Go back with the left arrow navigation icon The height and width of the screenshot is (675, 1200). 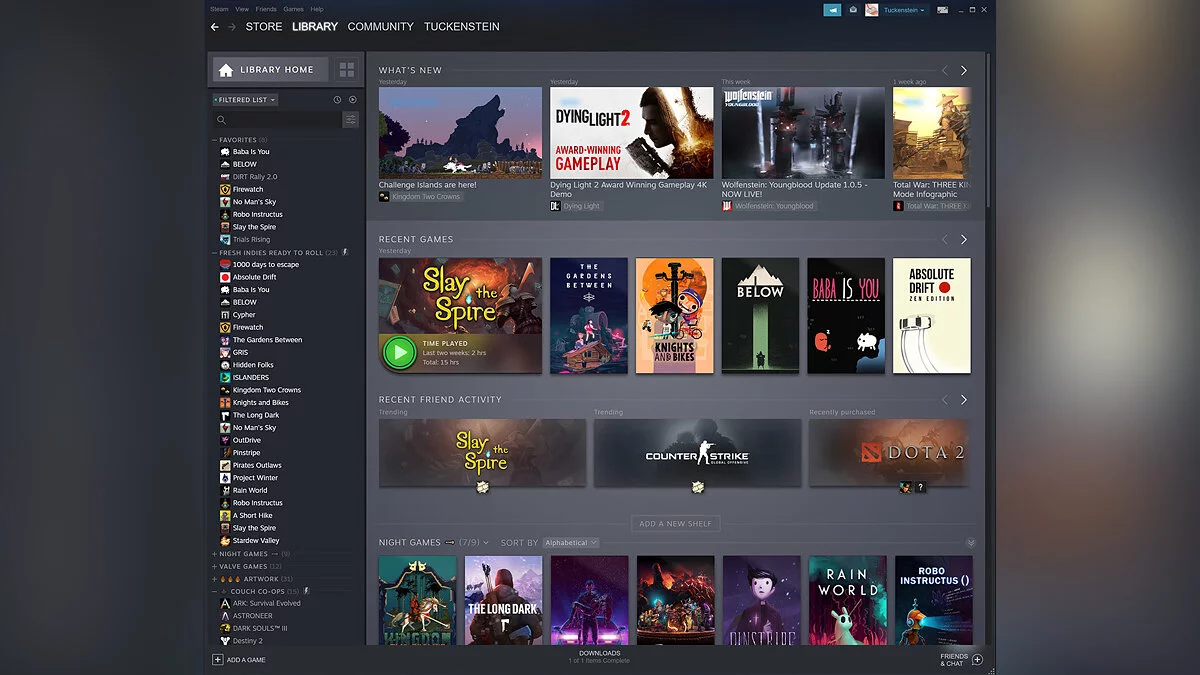[215, 27]
